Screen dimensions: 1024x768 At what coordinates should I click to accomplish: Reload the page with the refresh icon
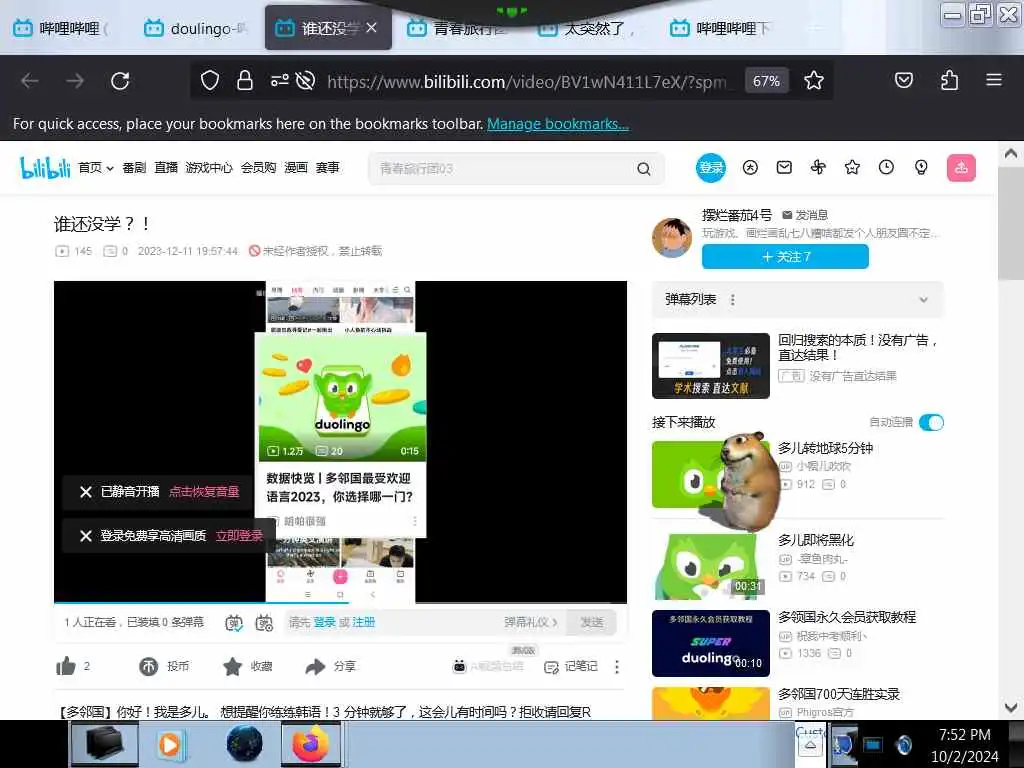tap(120, 81)
